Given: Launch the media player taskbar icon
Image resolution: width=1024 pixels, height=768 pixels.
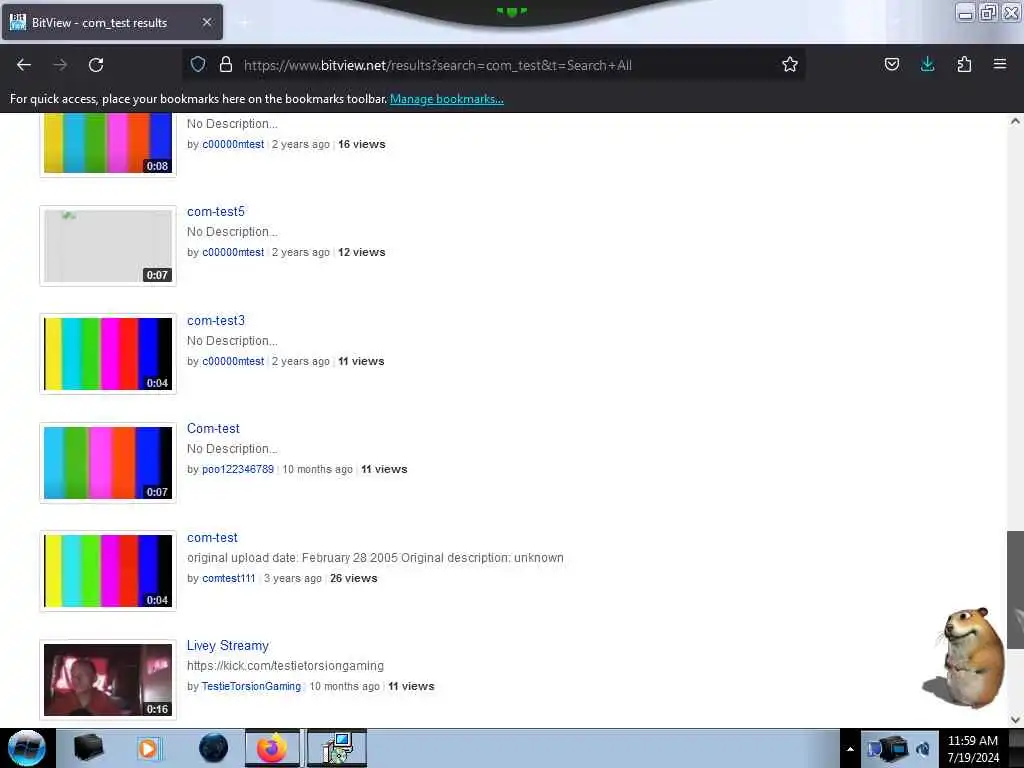Looking at the screenshot, I should point(148,748).
